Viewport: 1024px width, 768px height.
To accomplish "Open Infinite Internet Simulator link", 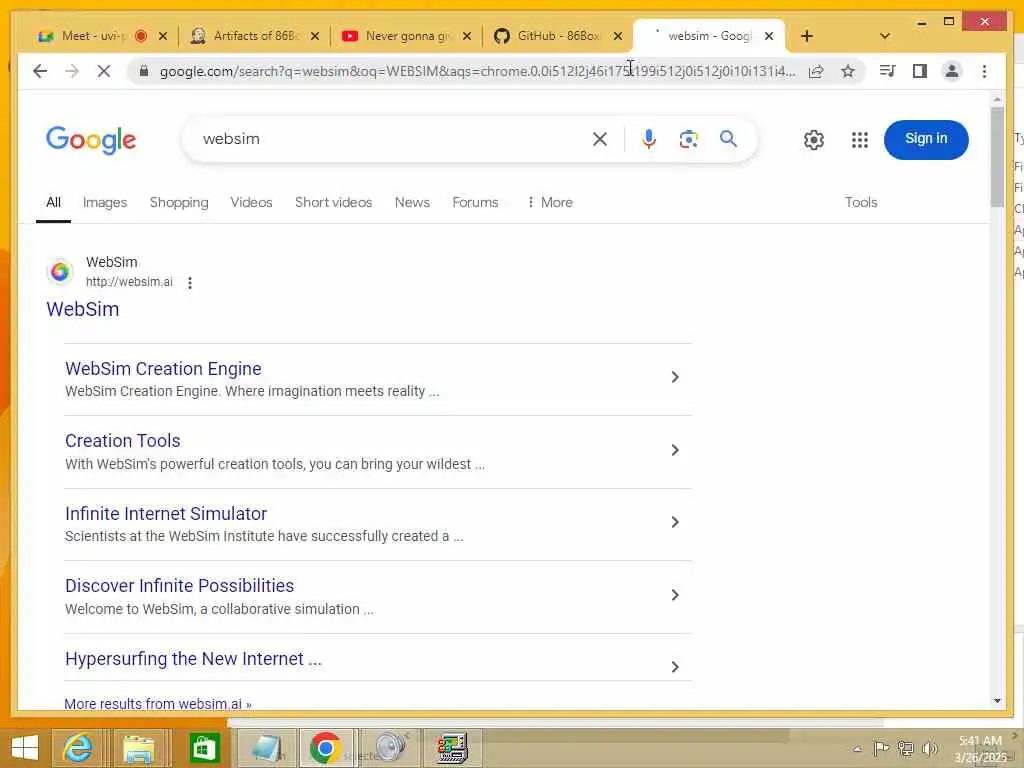I will coord(166,514).
